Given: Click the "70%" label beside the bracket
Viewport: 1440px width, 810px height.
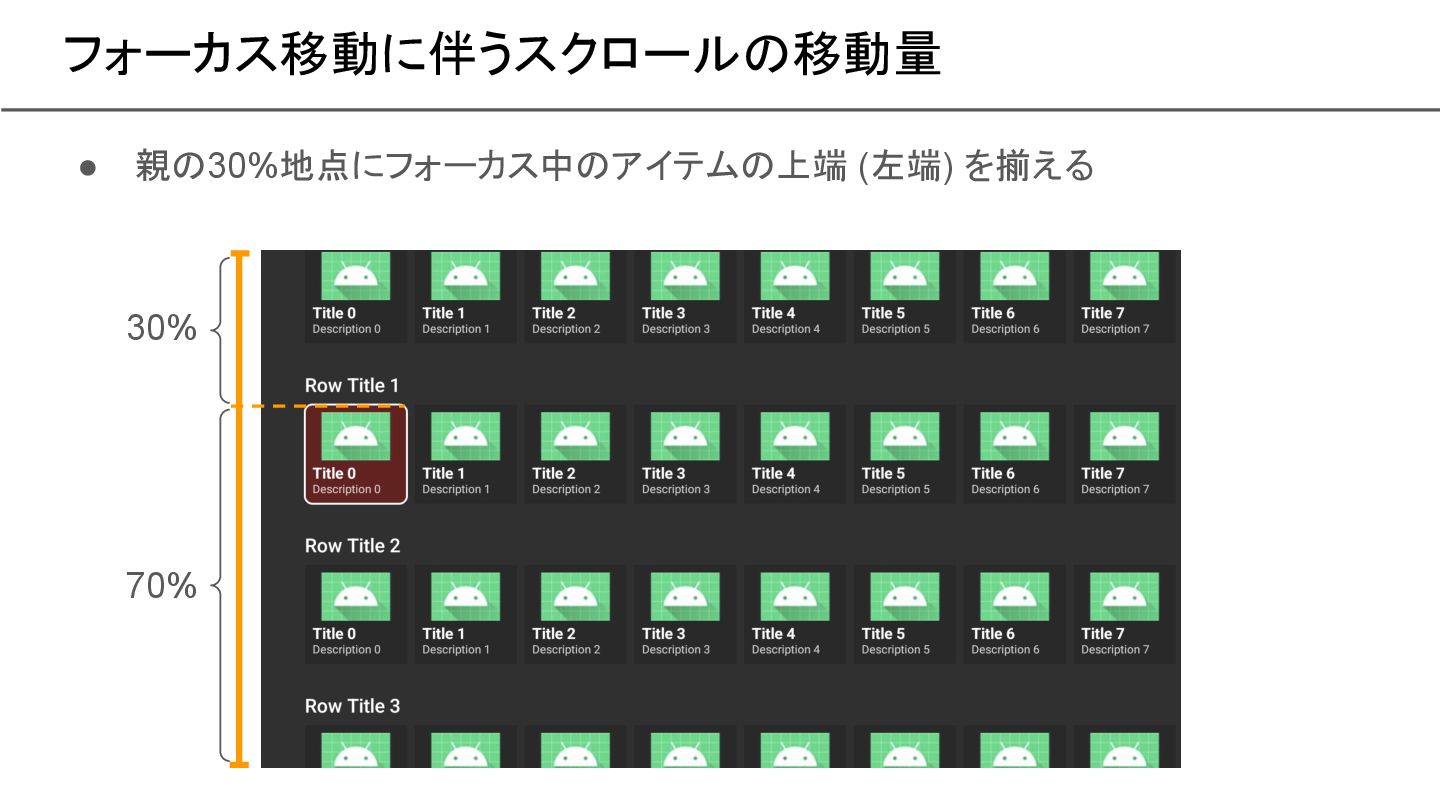Looking at the screenshot, I should click(x=162, y=586).
